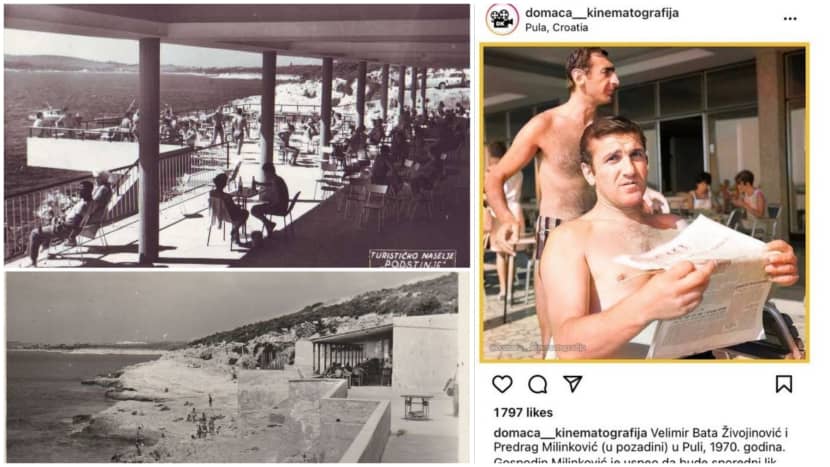View the 1797 likes list

523,412
